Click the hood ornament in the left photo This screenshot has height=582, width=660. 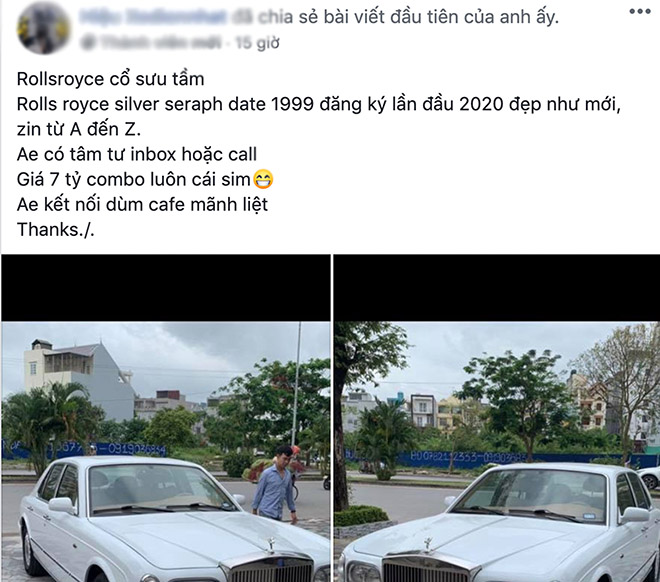[x=272, y=545]
